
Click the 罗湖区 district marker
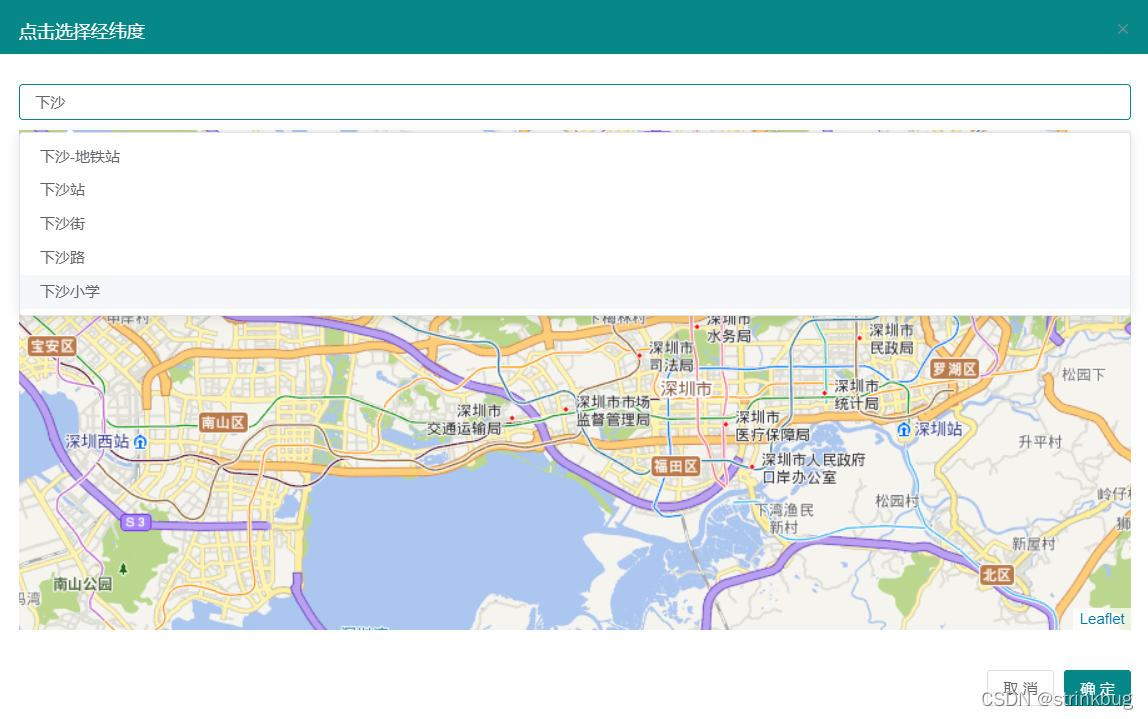(954, 369)
